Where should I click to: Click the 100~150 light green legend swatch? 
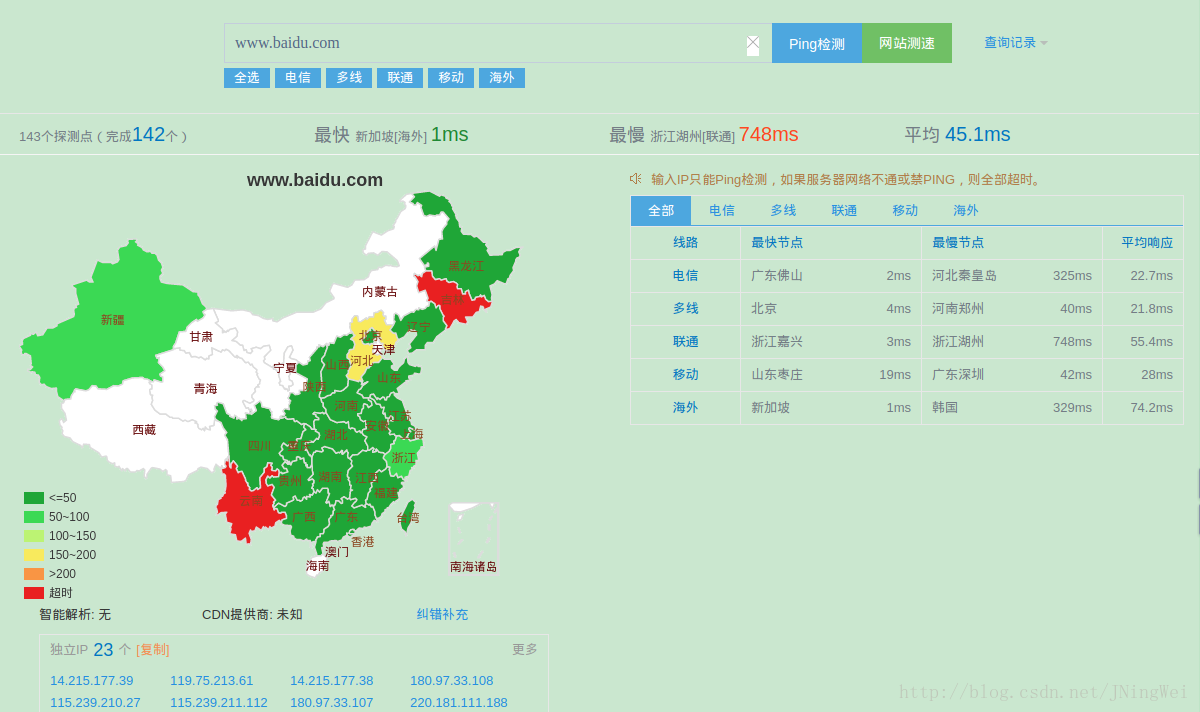click(x=34, y=536)
